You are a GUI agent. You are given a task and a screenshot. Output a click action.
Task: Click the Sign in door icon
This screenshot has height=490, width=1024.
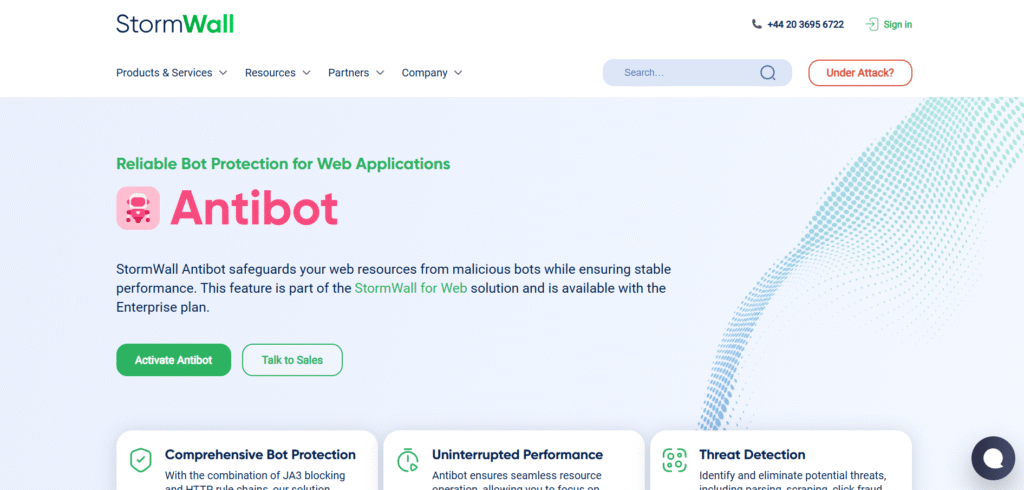[x=872, y=24]
